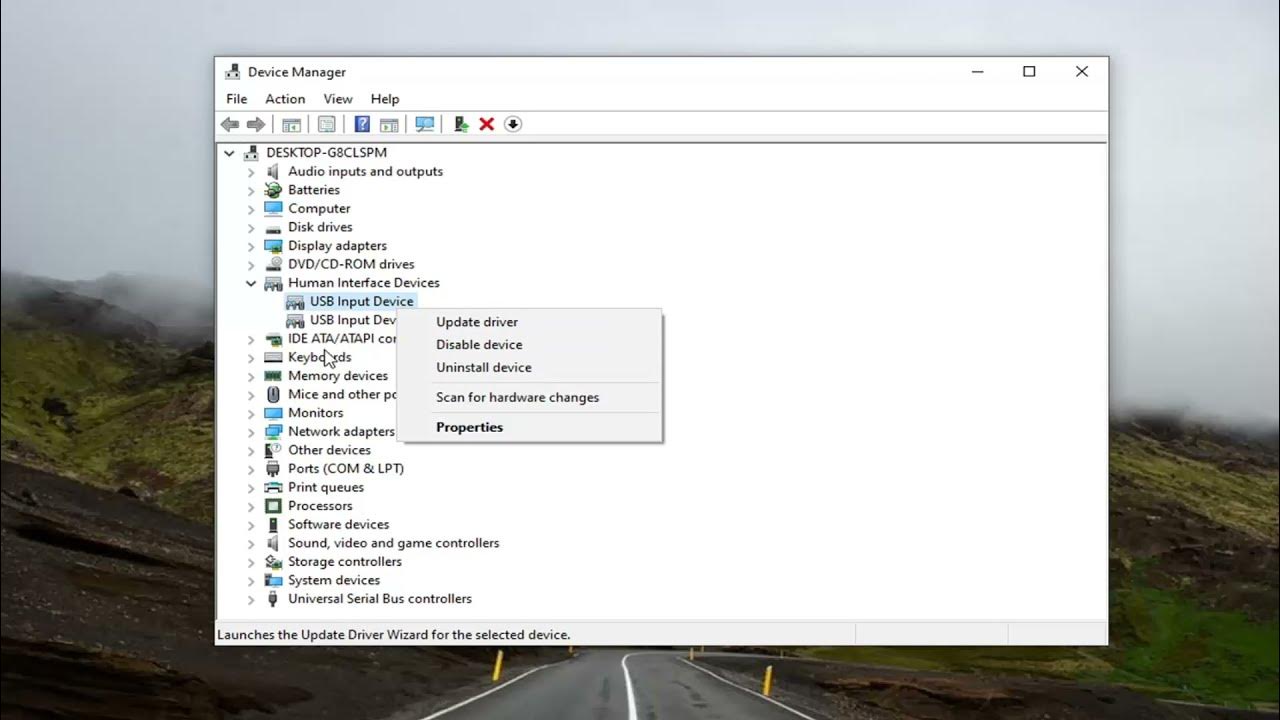Expand the Storage controllers chevron
This screenshot has width=1280, height=720.
(x=251, y=562)
